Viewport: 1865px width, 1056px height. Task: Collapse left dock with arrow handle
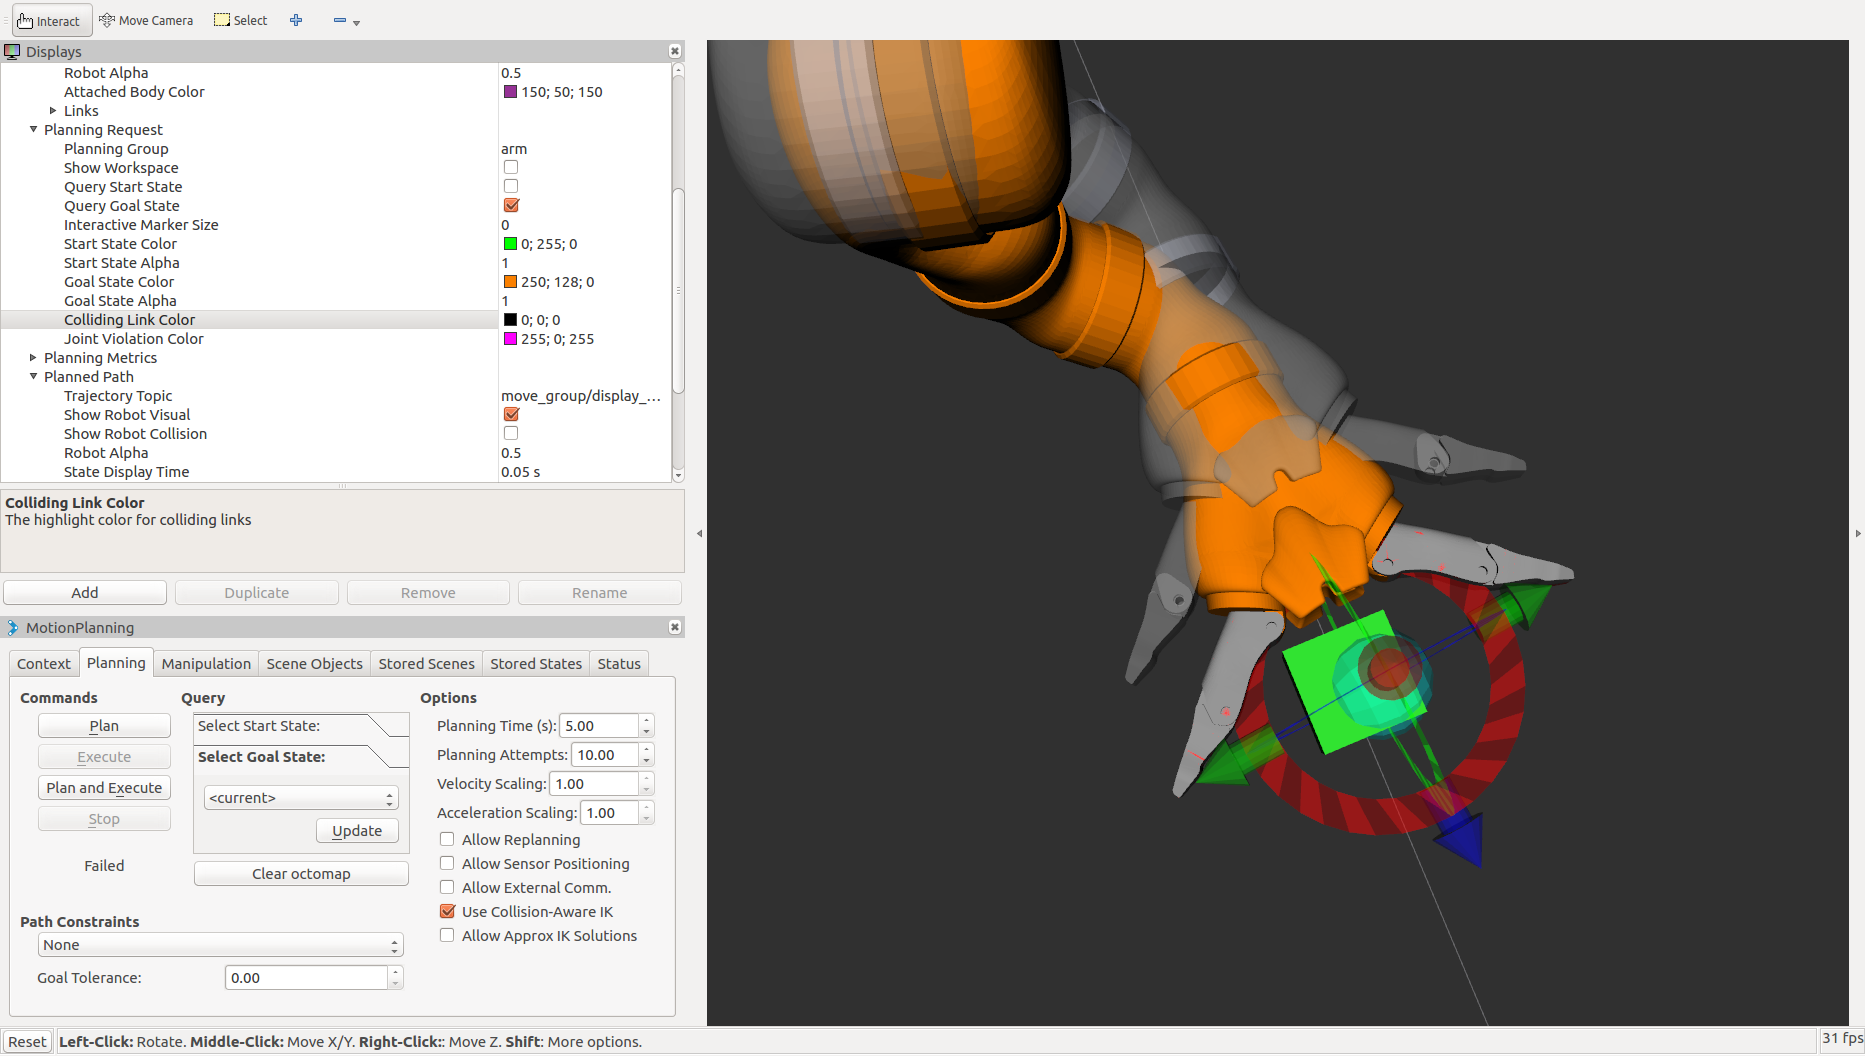699,533
